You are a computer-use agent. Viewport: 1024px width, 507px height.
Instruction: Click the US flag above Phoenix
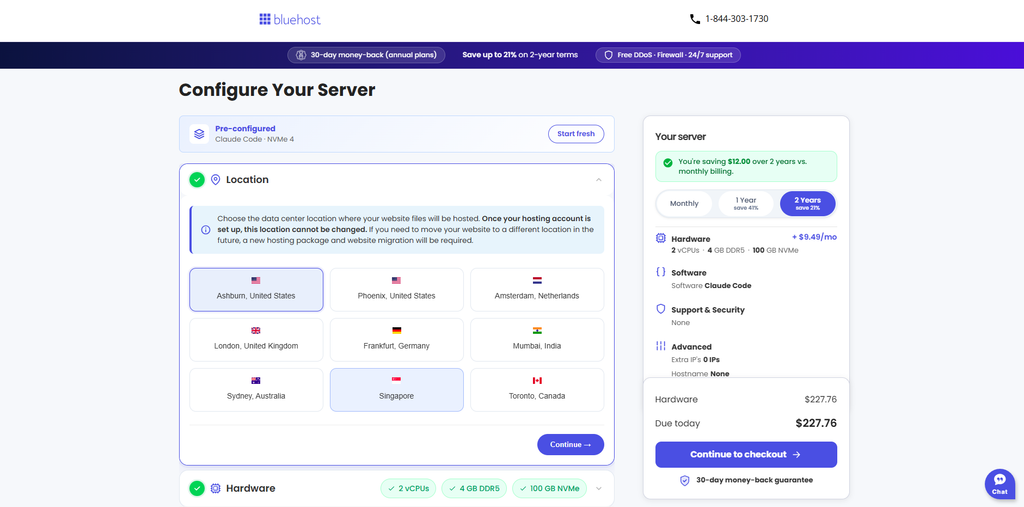click(396, 280)
